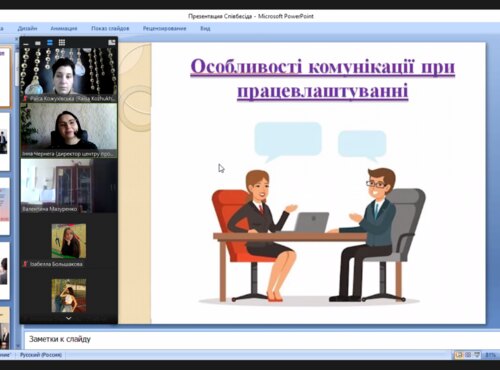Viewport: 500px width, 370px height.
Task: Click Ізабелла Большакова's profile picture
Action: 69,241
